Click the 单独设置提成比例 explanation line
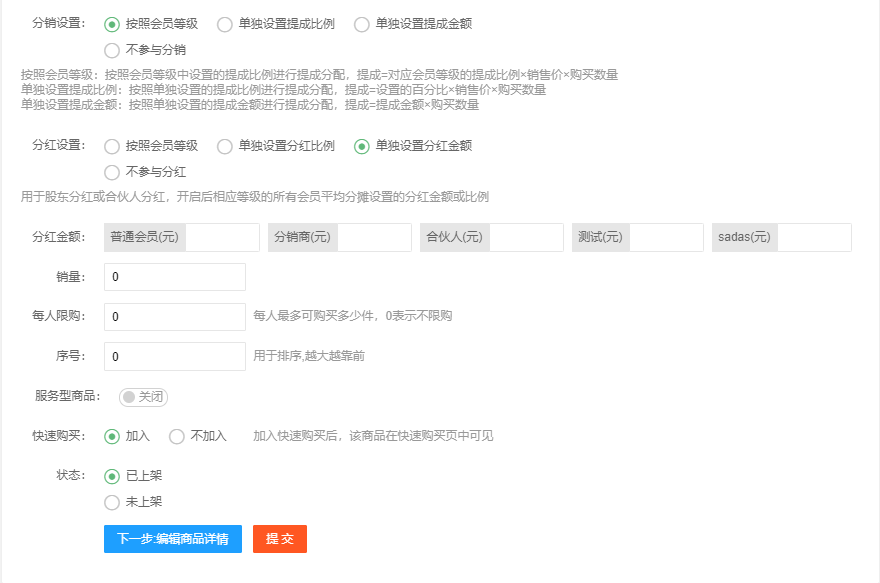This screenshot has width=880, height=583. (x=283, y=90)
